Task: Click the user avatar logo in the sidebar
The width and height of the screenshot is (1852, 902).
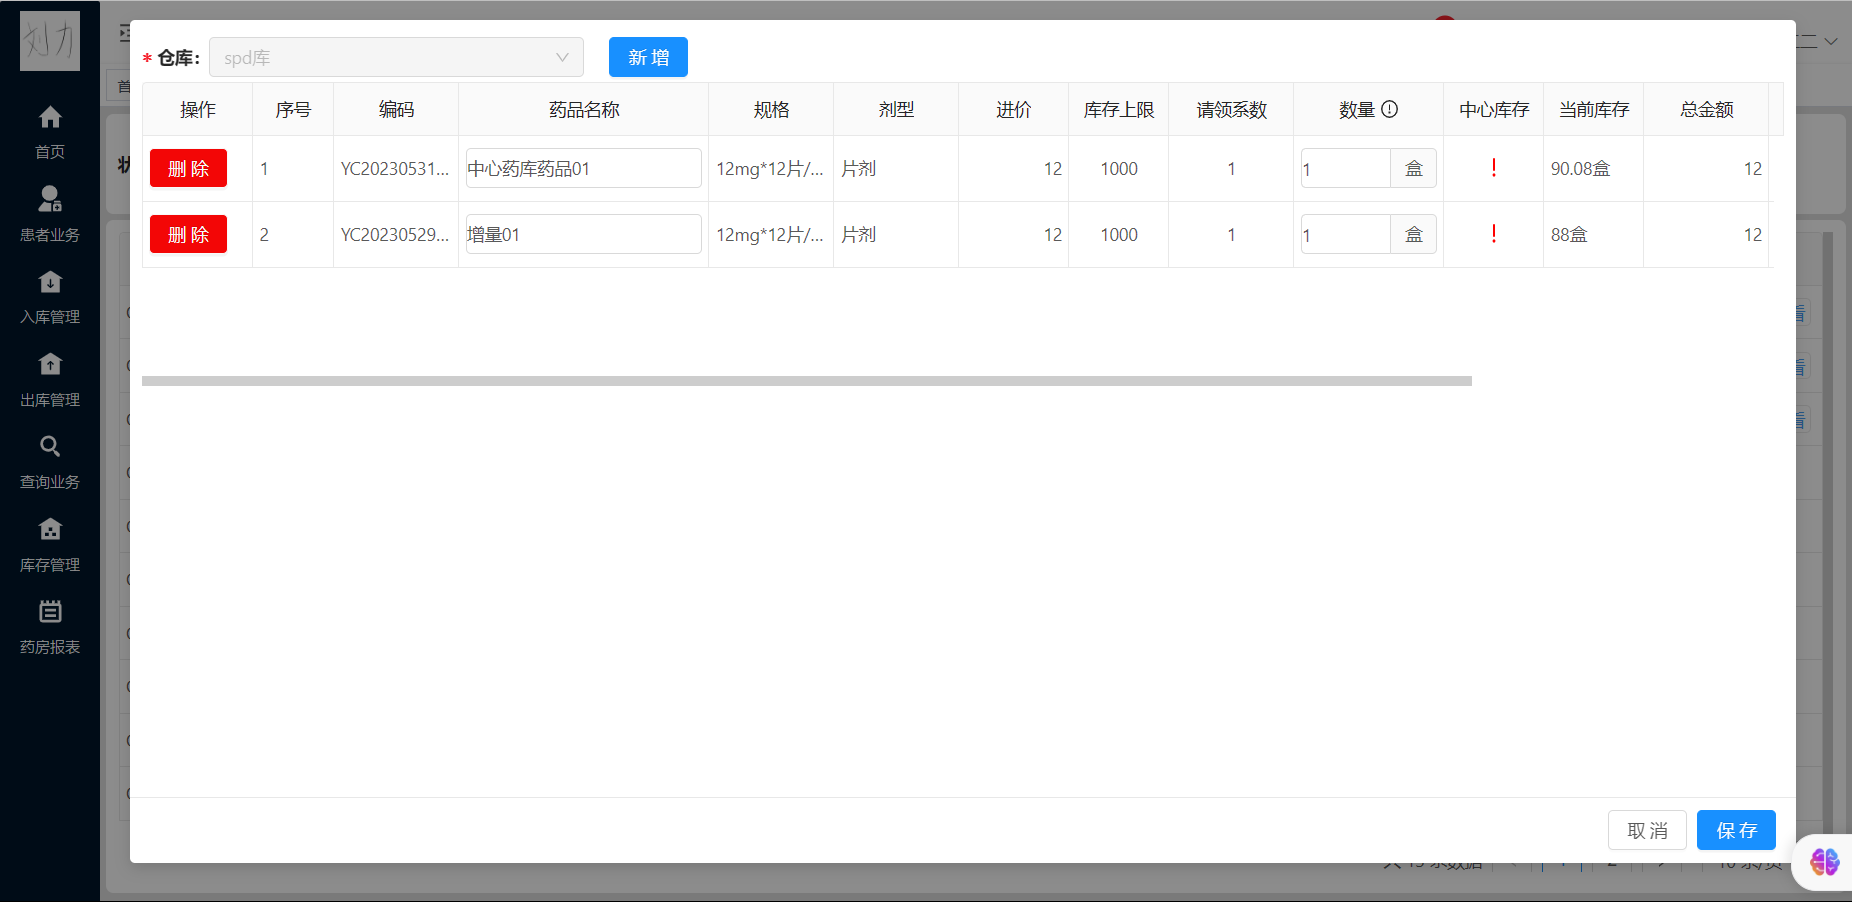Action: pyautogui.click(x=50, y=41)
